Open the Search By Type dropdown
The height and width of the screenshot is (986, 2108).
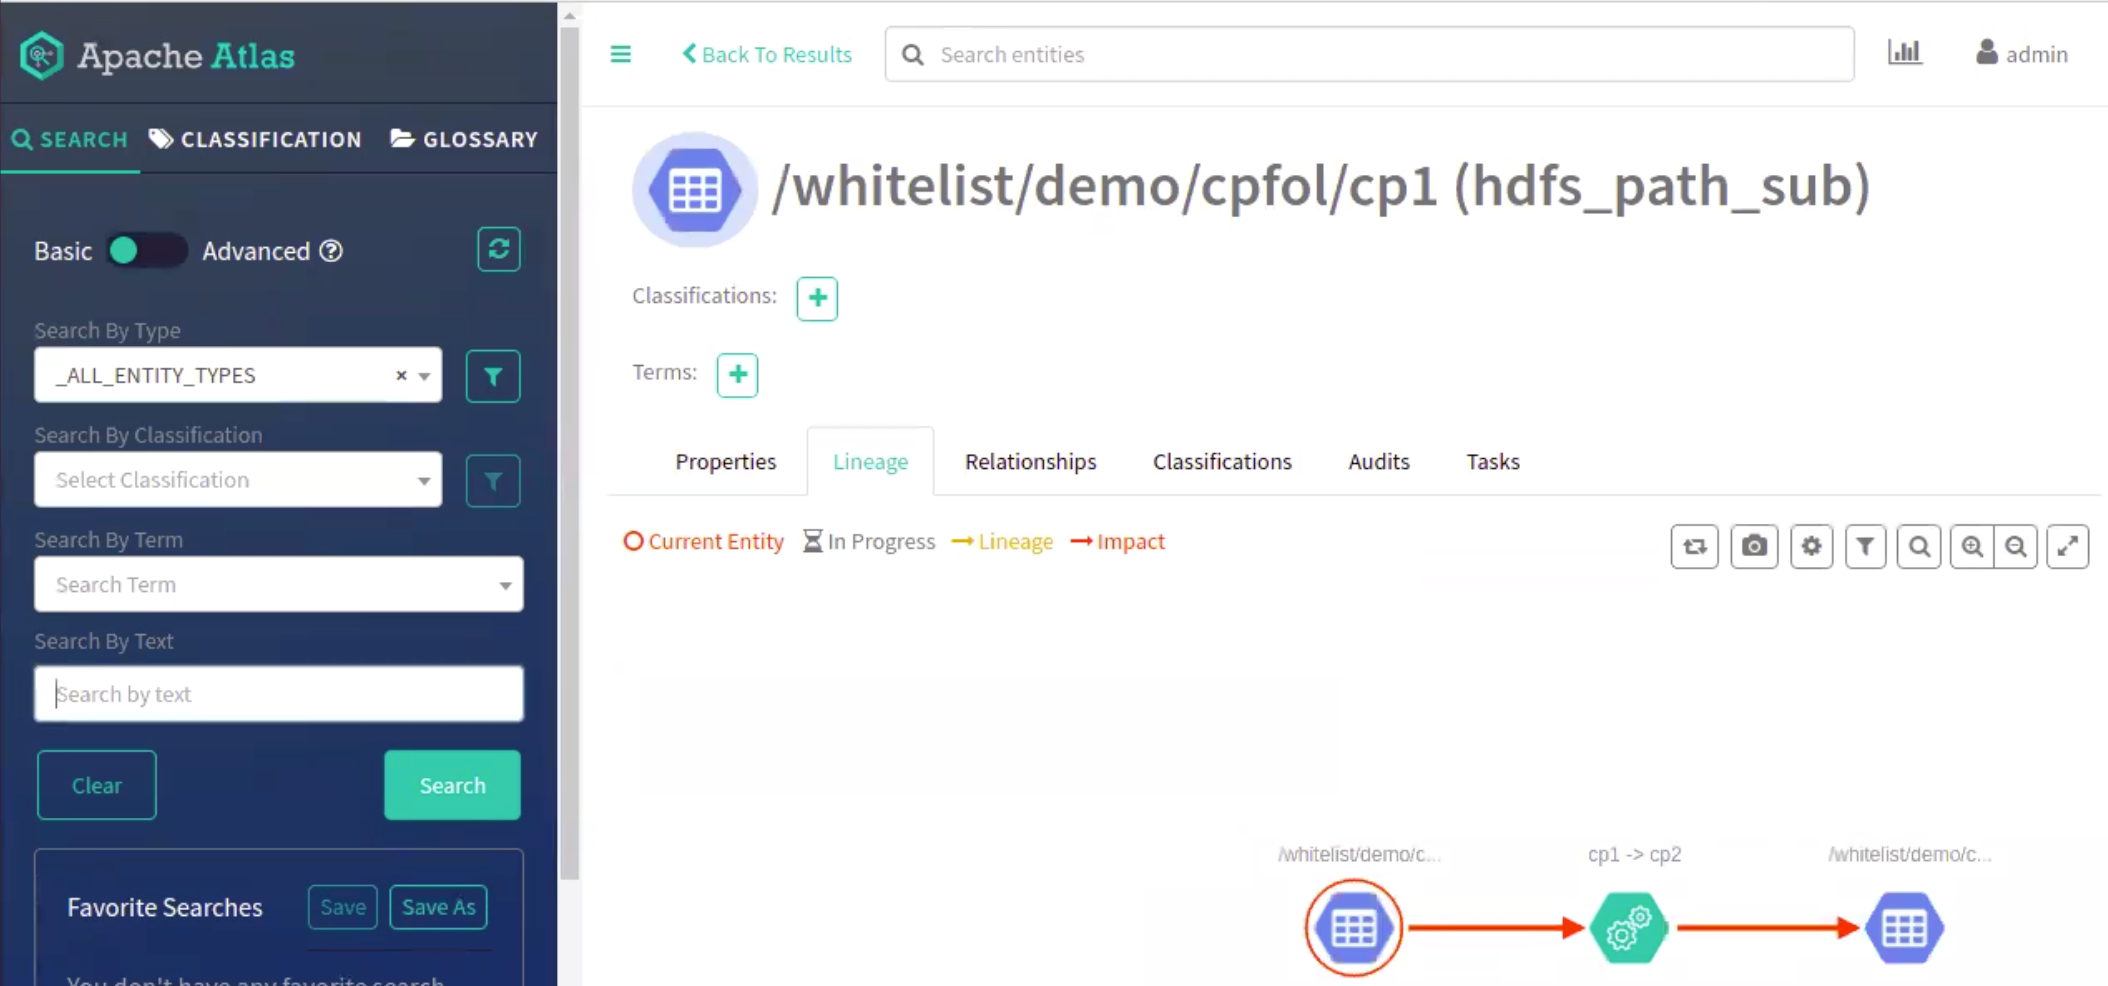click(x=237, y=375)
